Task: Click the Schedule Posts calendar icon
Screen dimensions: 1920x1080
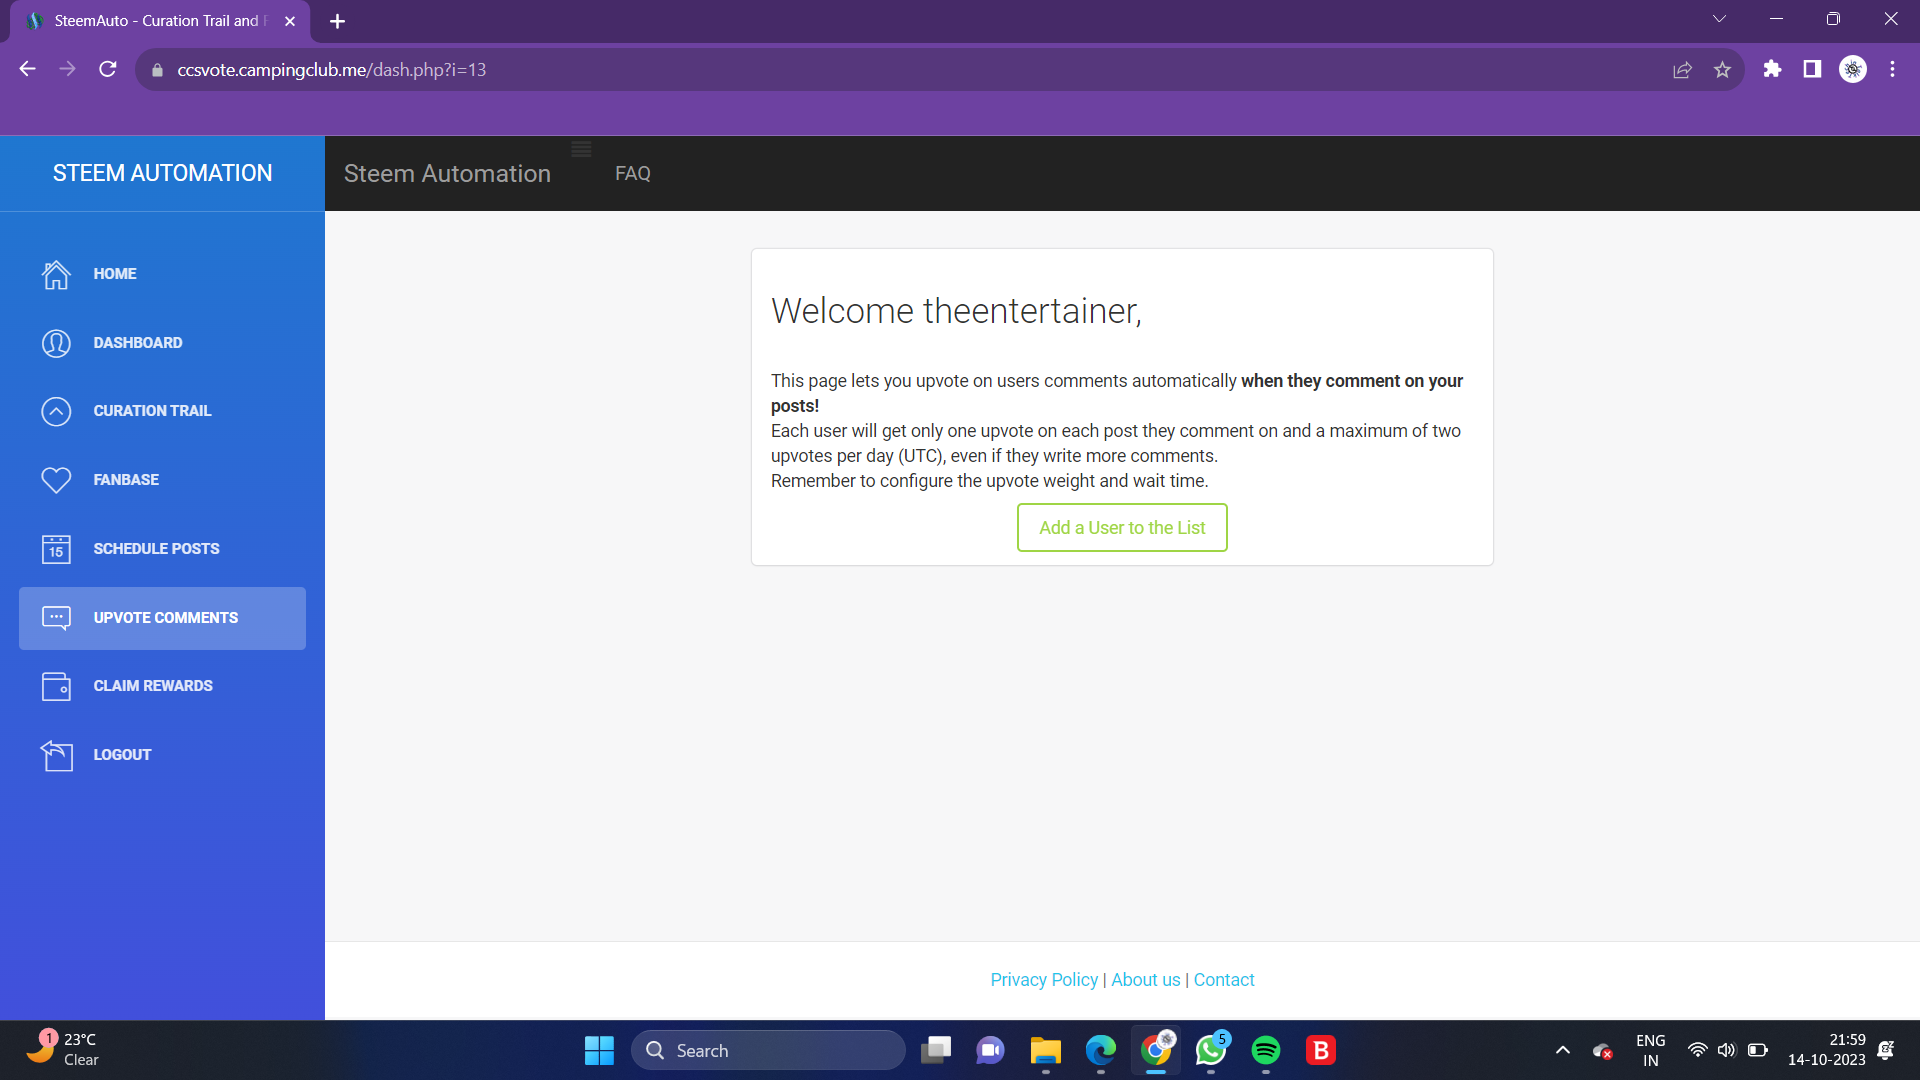Action: 56,549
